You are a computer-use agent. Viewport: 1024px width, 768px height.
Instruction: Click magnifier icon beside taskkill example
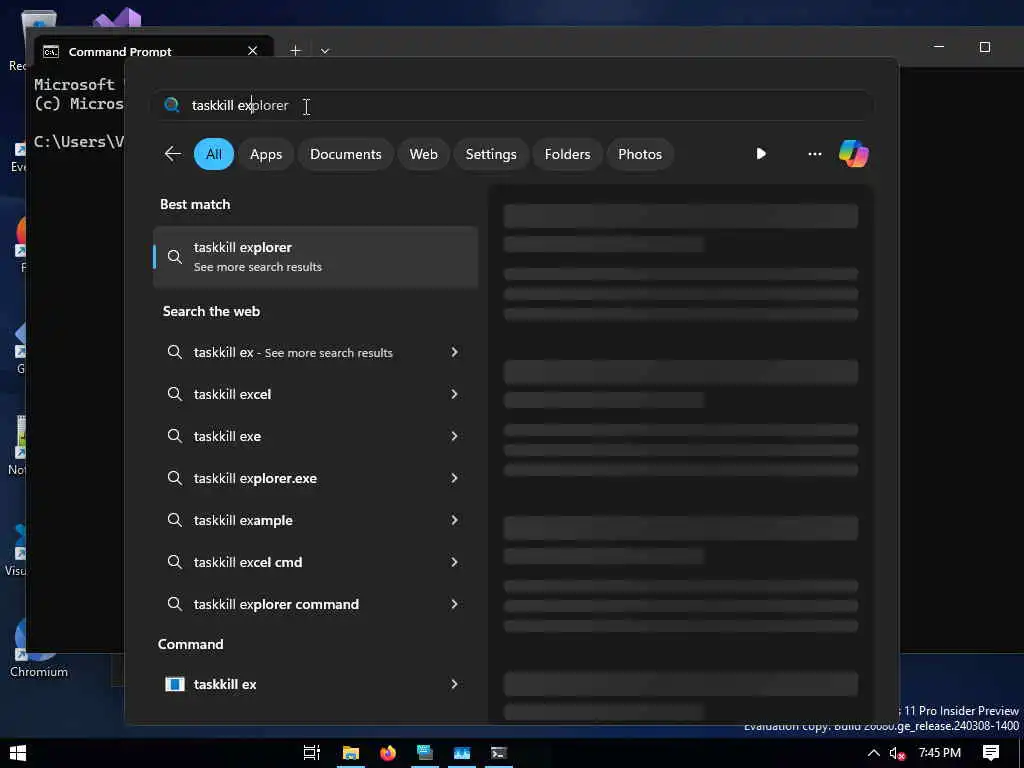click(174, 520)
